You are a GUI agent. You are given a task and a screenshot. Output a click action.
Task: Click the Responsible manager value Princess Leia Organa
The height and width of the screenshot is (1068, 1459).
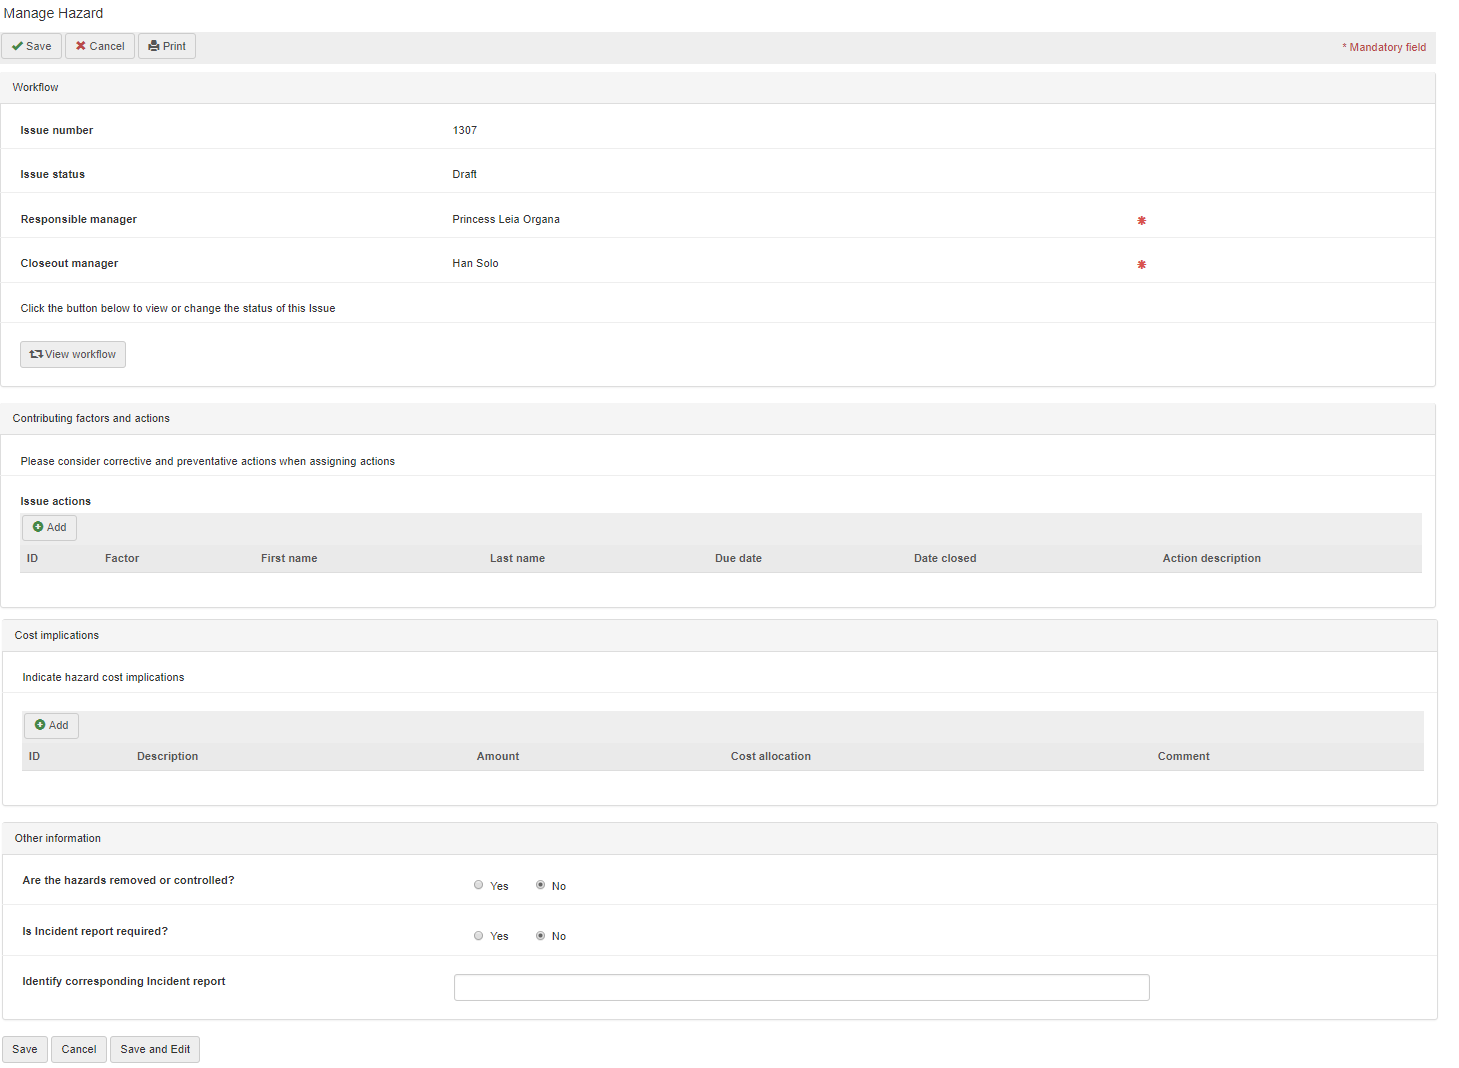(x=506, y=219)
